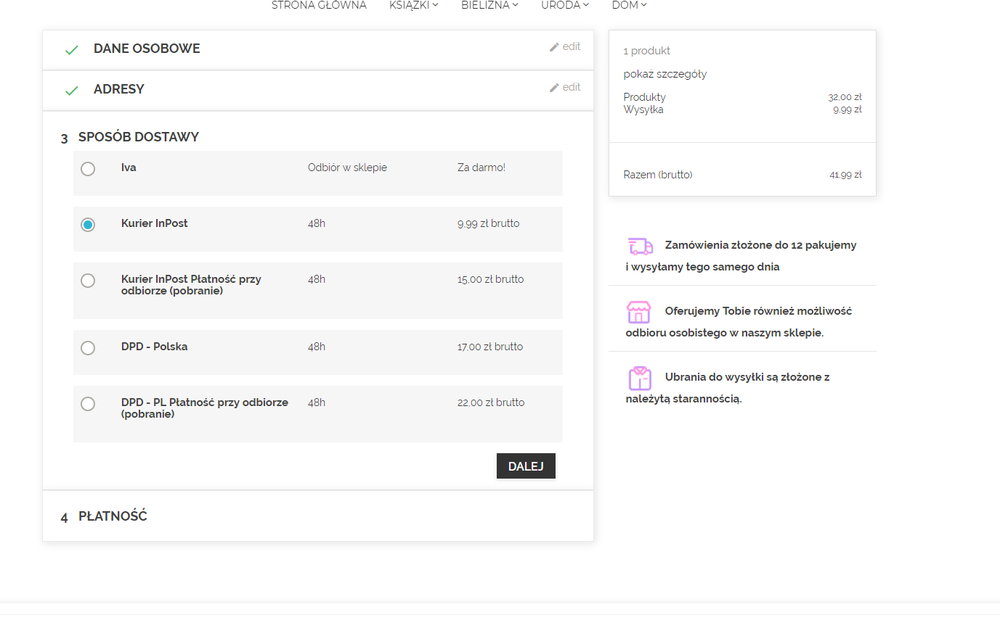This screenshot has width=1000, height=620.
Task: Select the Iva store pickup option
Action: pos(88,169)
